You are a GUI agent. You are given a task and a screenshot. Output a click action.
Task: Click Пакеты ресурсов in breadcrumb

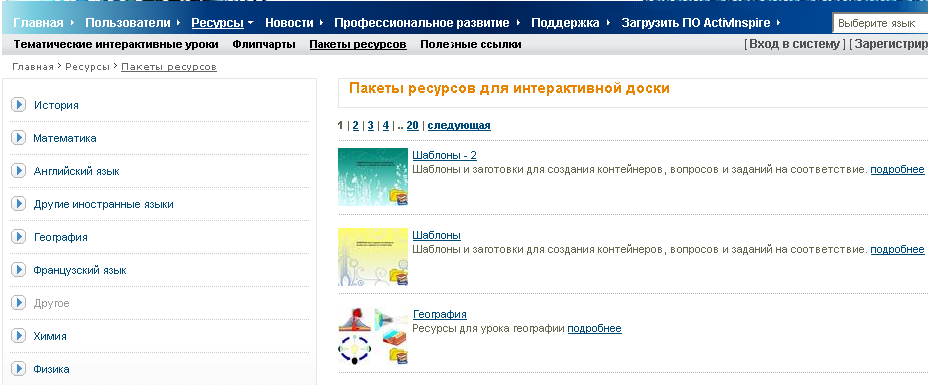coord(169,67)
